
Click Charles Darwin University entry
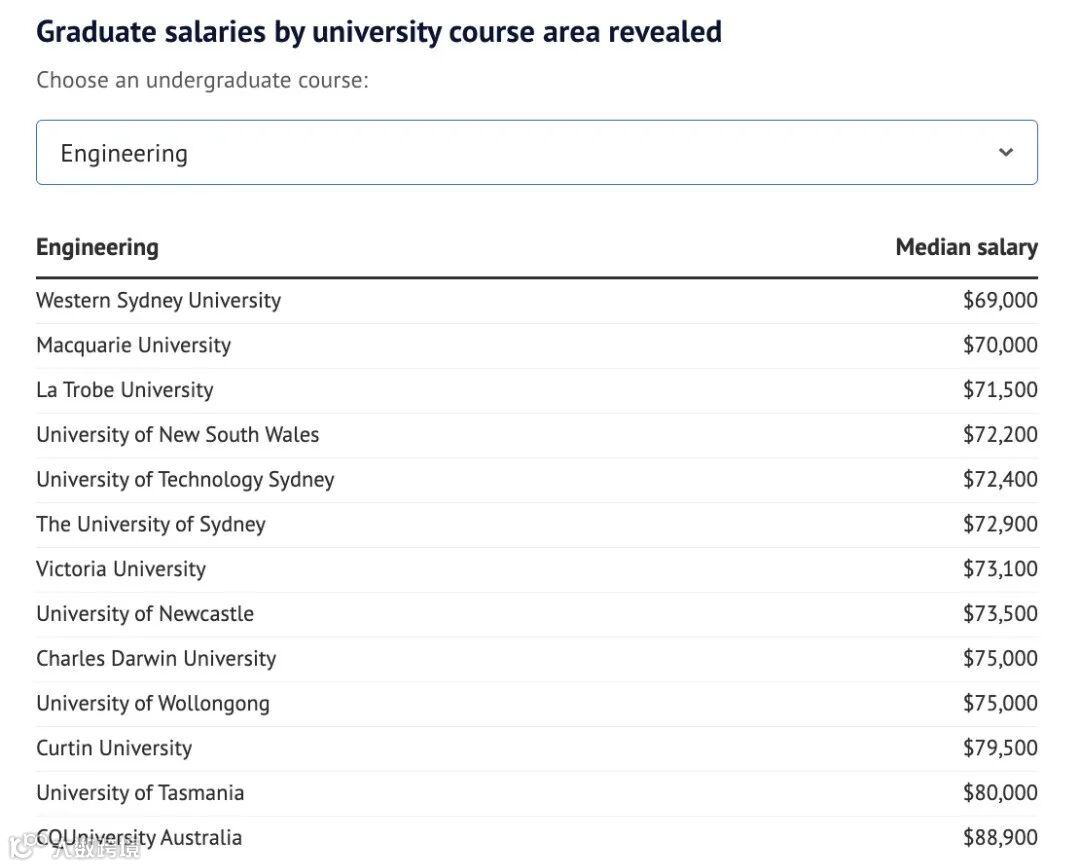pos(156,659)
